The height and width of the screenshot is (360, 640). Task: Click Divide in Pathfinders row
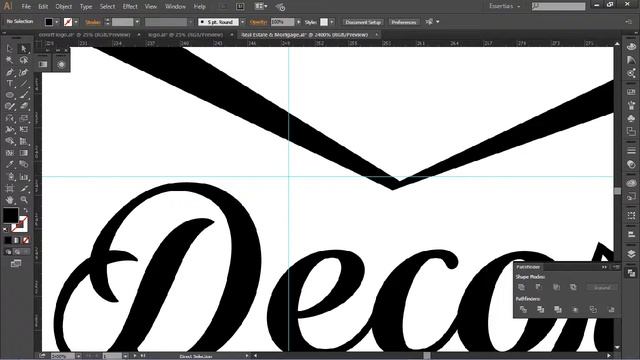523,310
